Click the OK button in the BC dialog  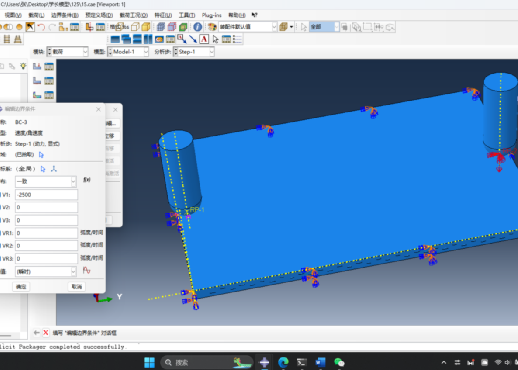[x=21, y=287]
